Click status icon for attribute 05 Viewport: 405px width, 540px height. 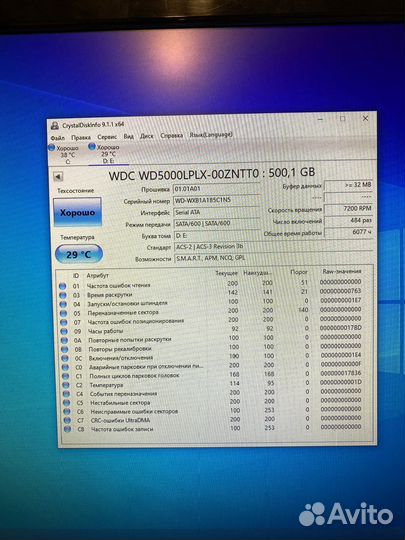coord(63,313)
